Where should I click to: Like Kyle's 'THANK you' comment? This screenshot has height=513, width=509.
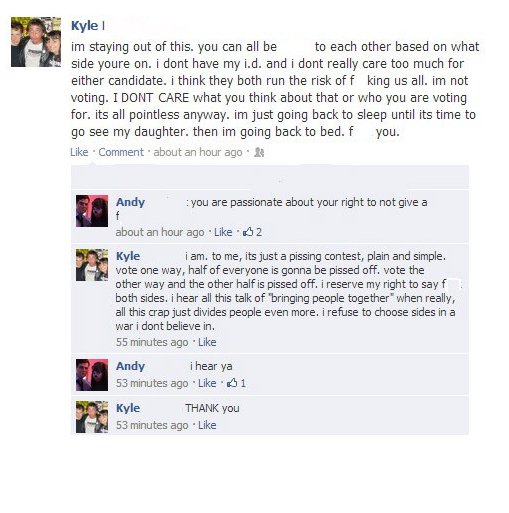pyautogui.click(x=207, y=425)
